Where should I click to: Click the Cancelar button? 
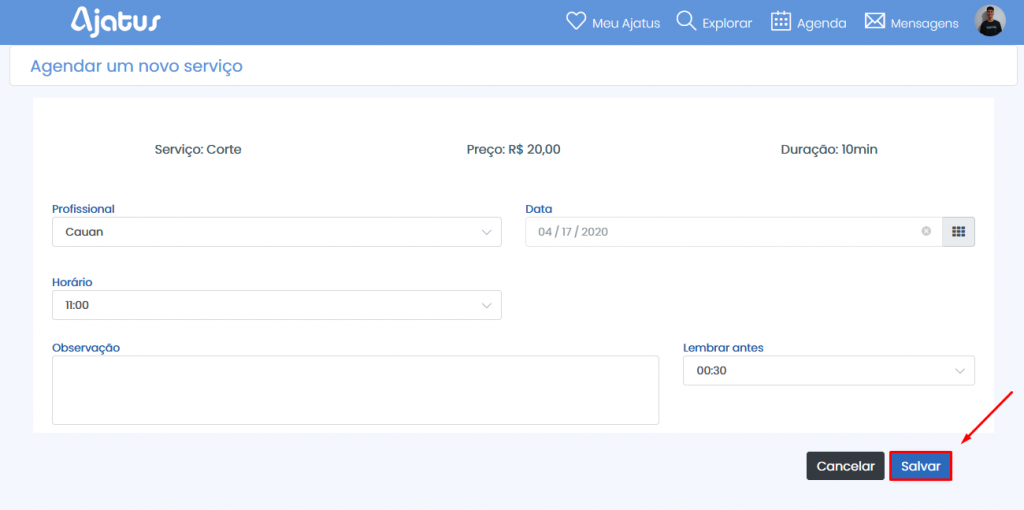(x=846, y=466)
